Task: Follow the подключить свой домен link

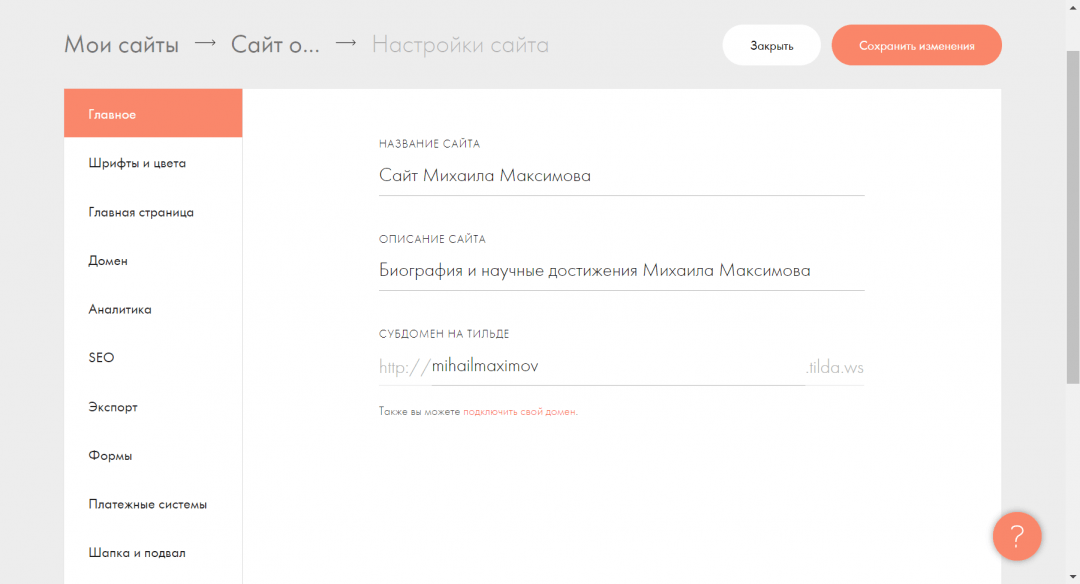Action: tap(519, 412)
